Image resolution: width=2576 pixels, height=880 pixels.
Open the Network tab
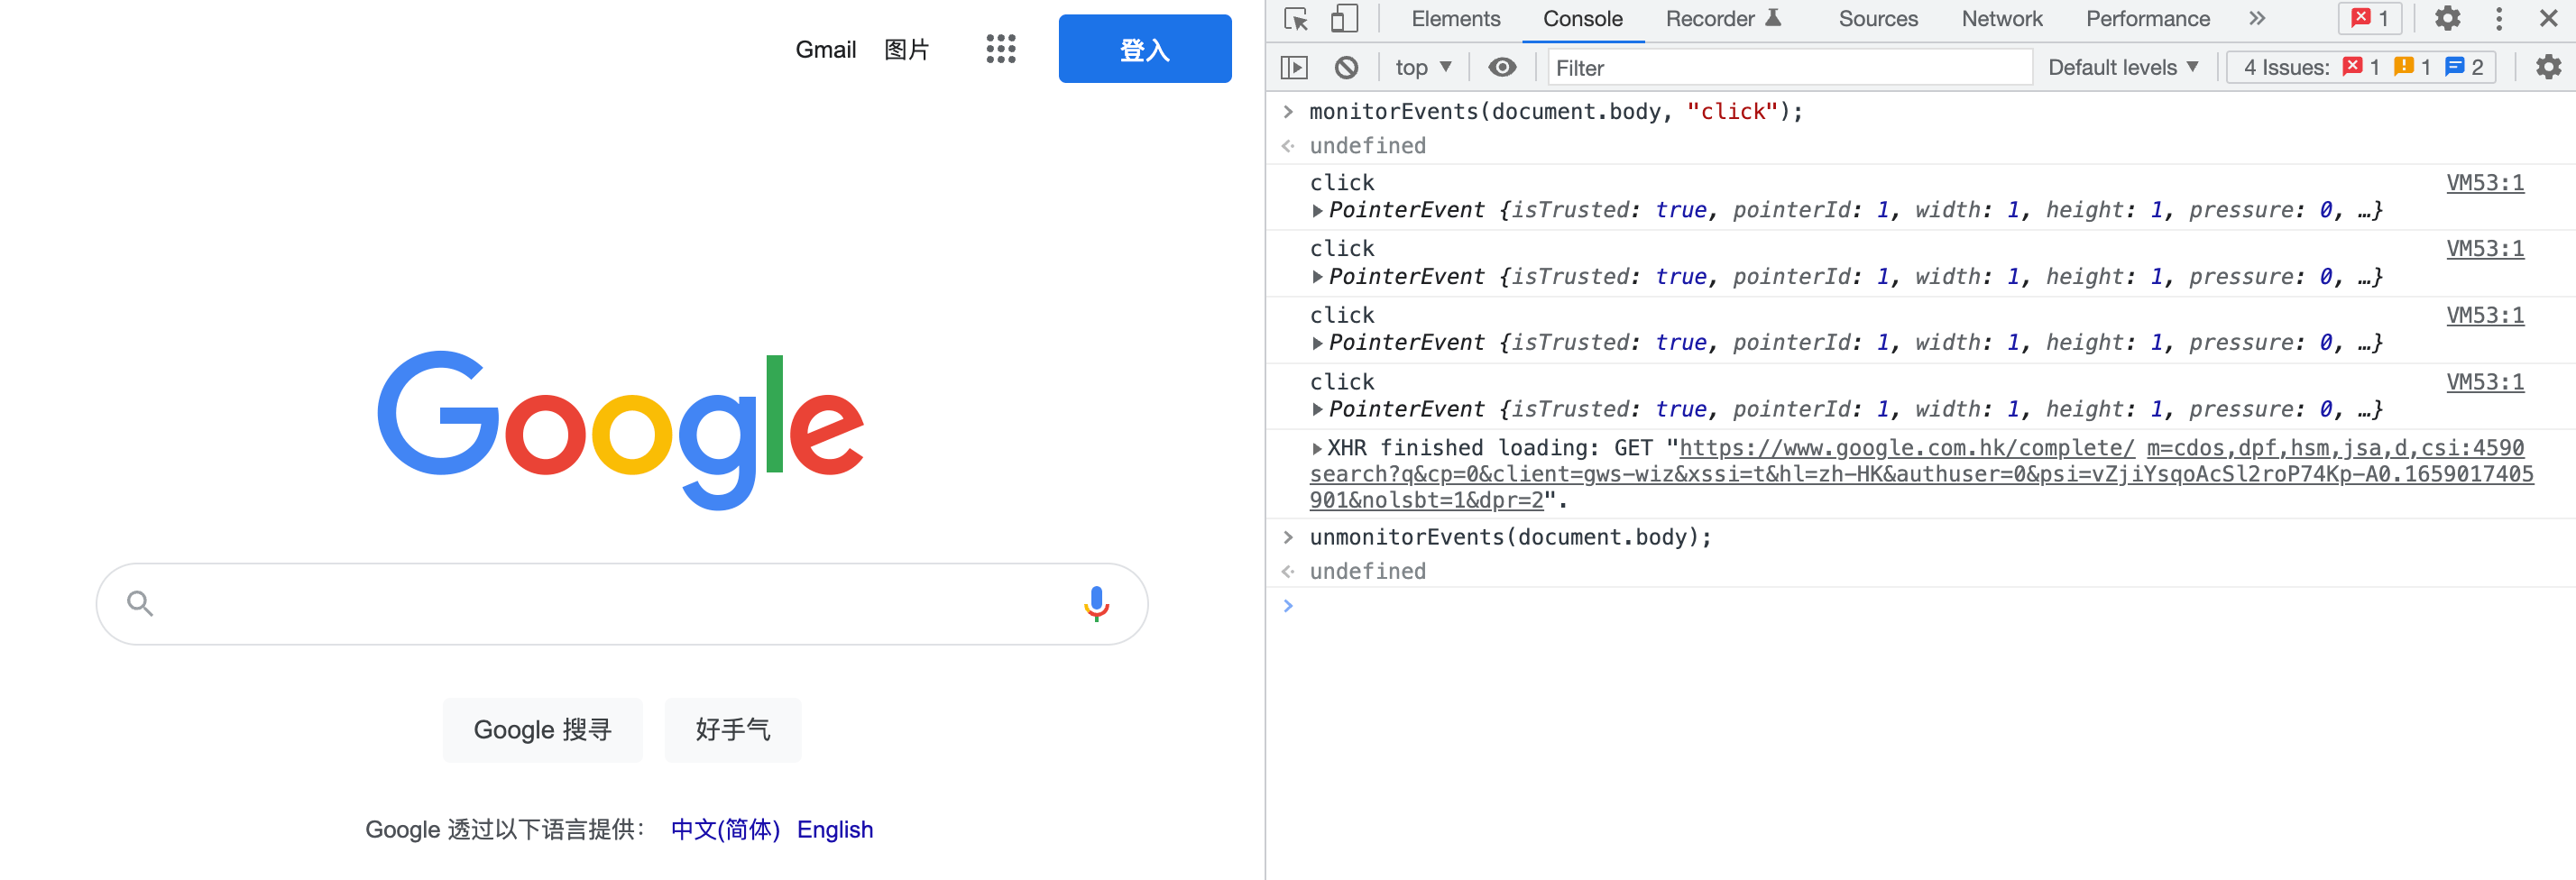click(2001, 19)
